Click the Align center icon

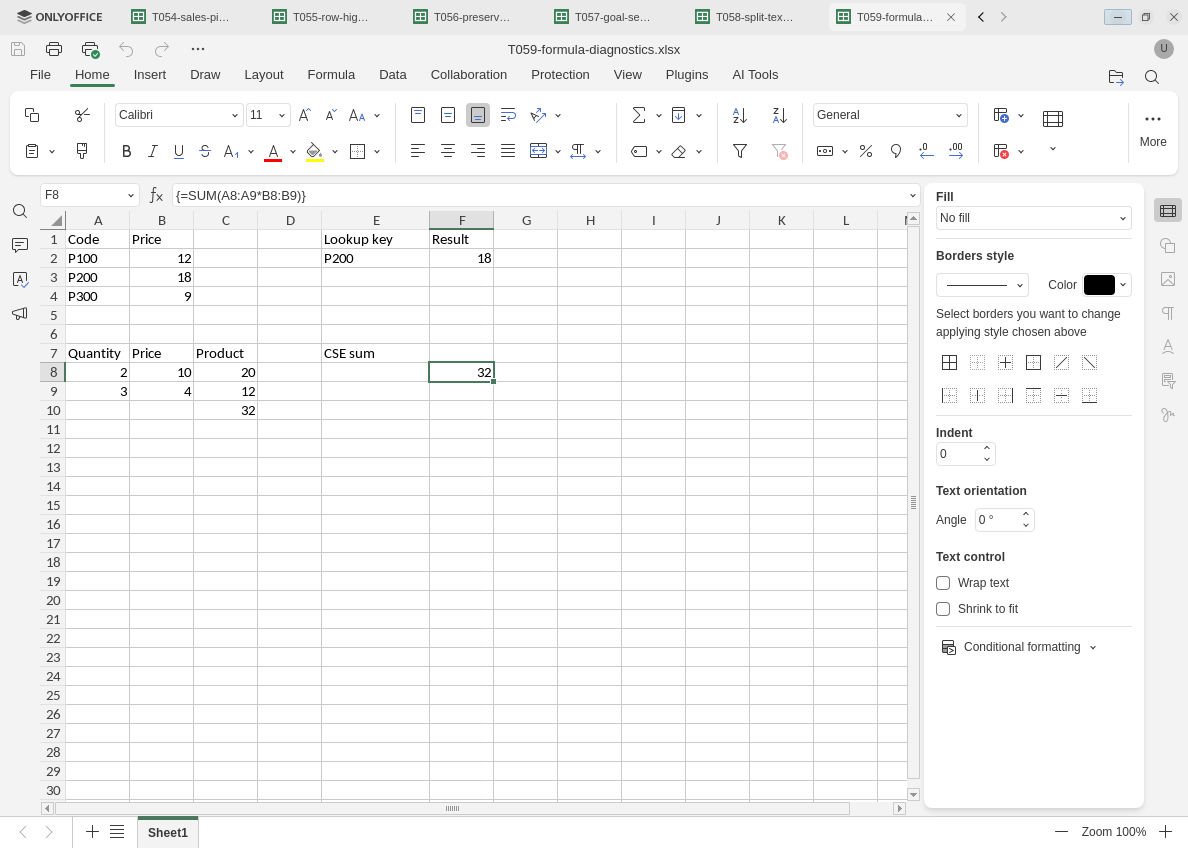pyautogui.click(x=448, y=151)
